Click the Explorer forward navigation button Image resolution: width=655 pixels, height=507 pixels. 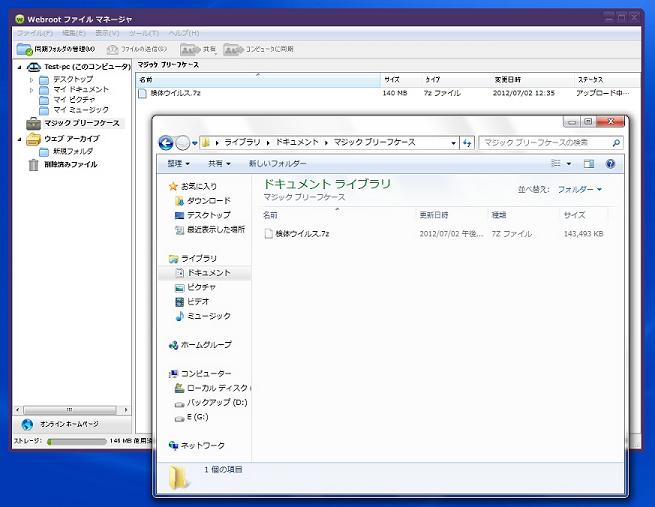[182, 143]
